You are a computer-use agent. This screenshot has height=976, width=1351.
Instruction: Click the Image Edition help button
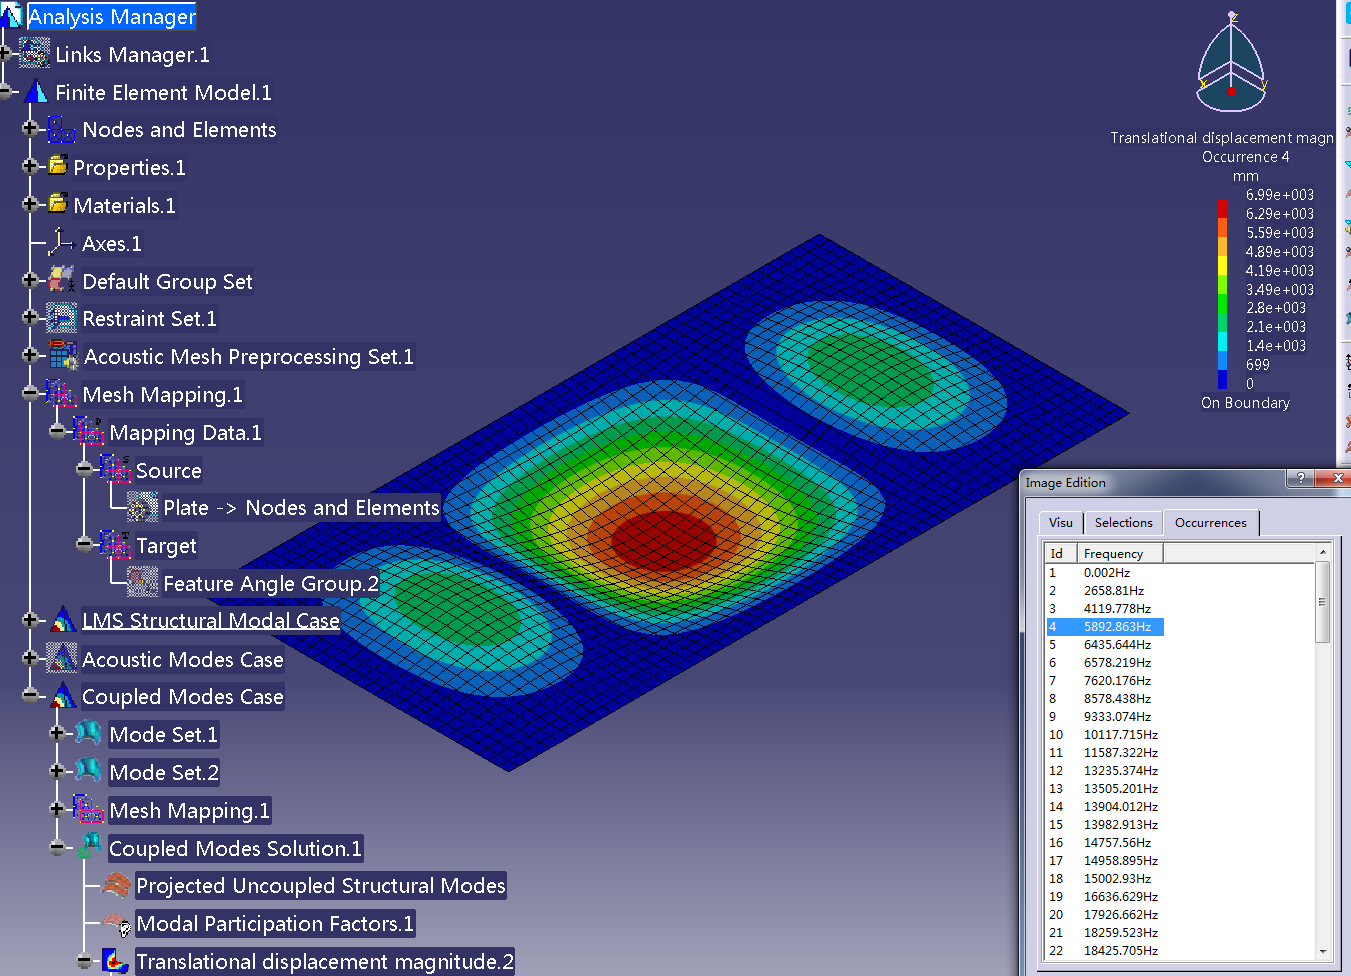click(1300, 479)
